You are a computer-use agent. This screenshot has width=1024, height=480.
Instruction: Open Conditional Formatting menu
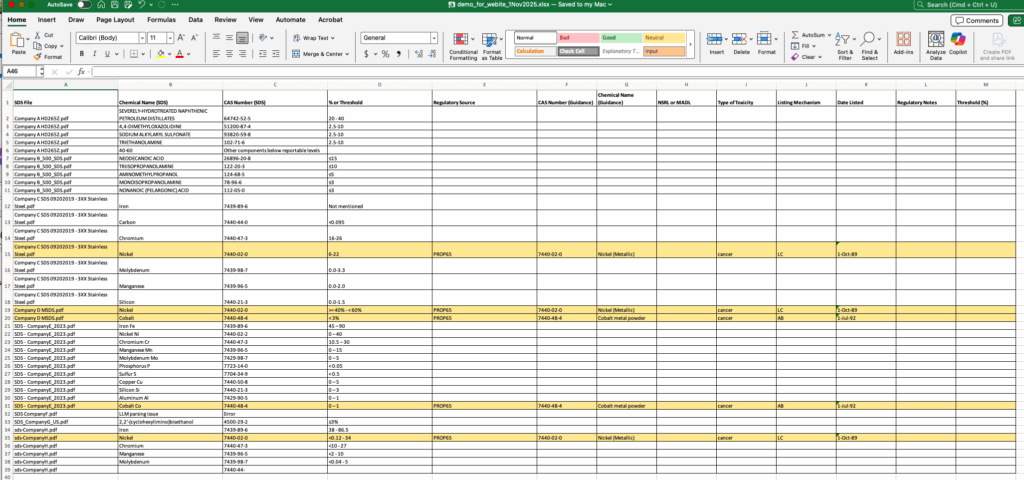point(463,45)
